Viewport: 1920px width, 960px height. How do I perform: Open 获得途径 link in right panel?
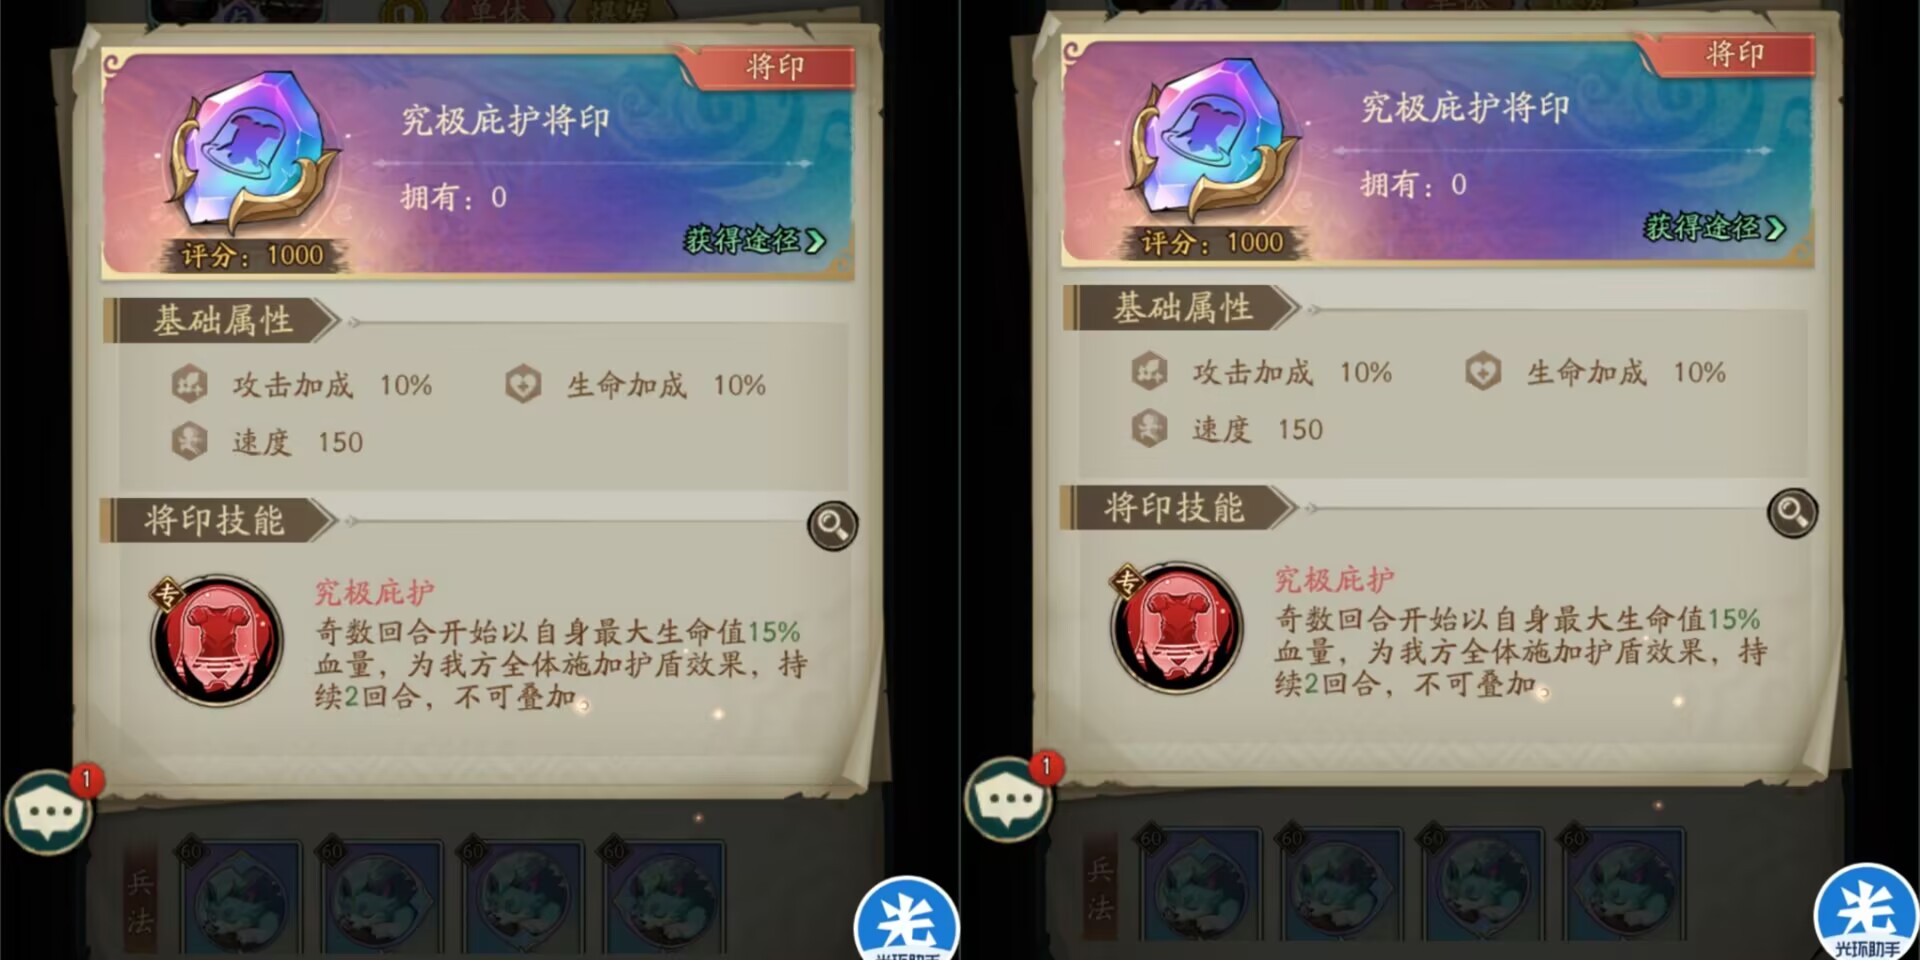pyautogui.click(x=1715, y=228)
